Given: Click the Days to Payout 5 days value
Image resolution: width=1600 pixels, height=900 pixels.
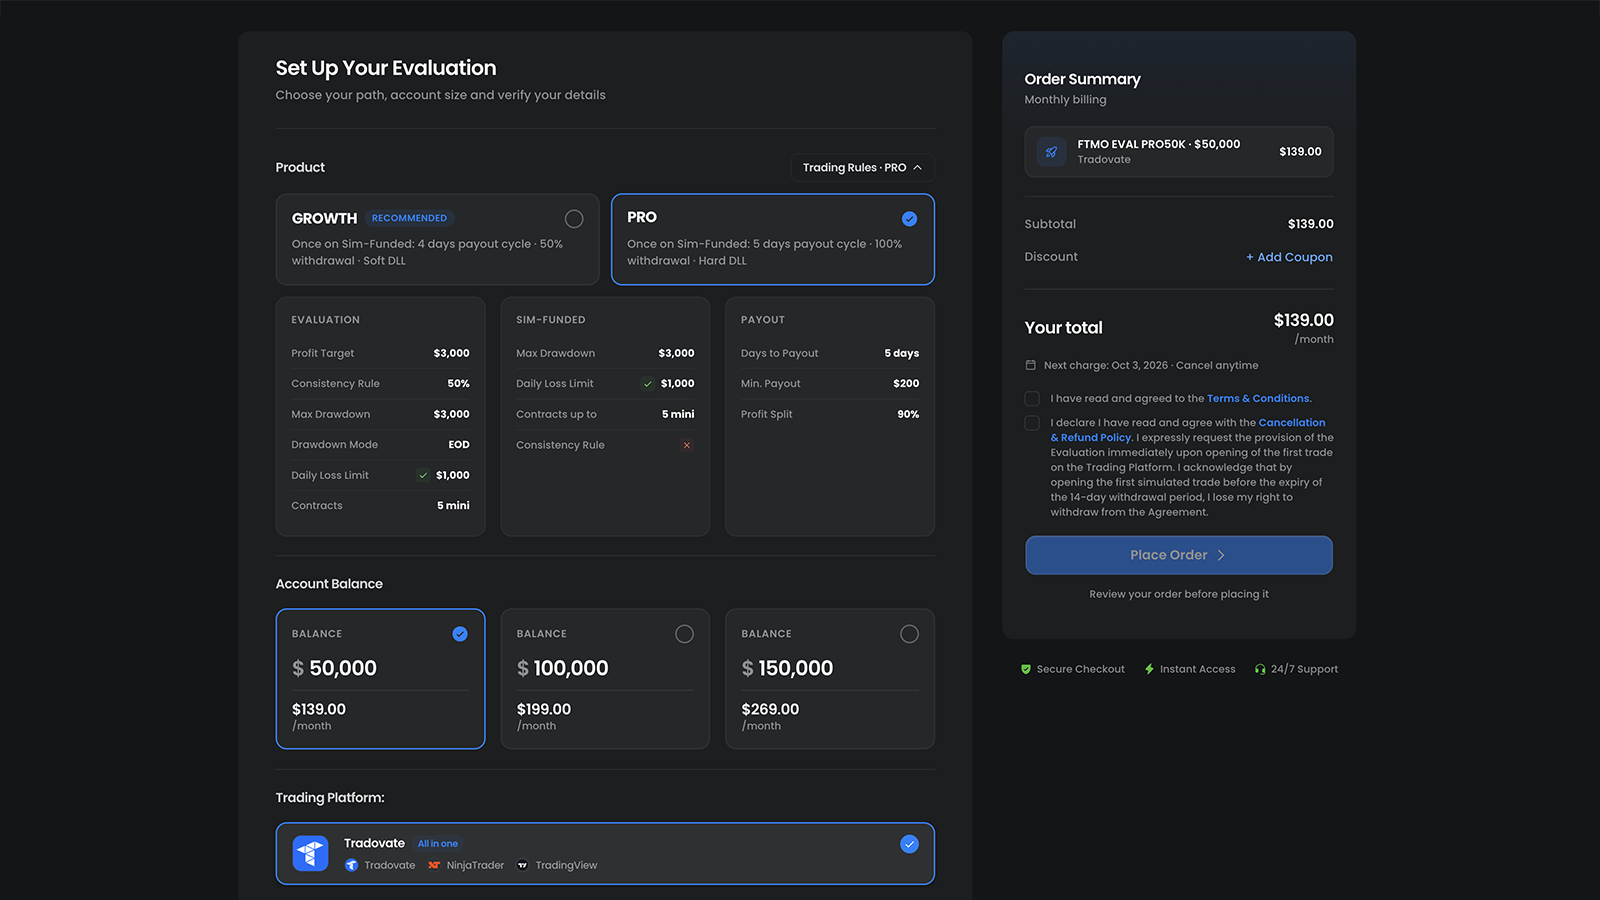Looking at the screenshot, I should (902, 353).
